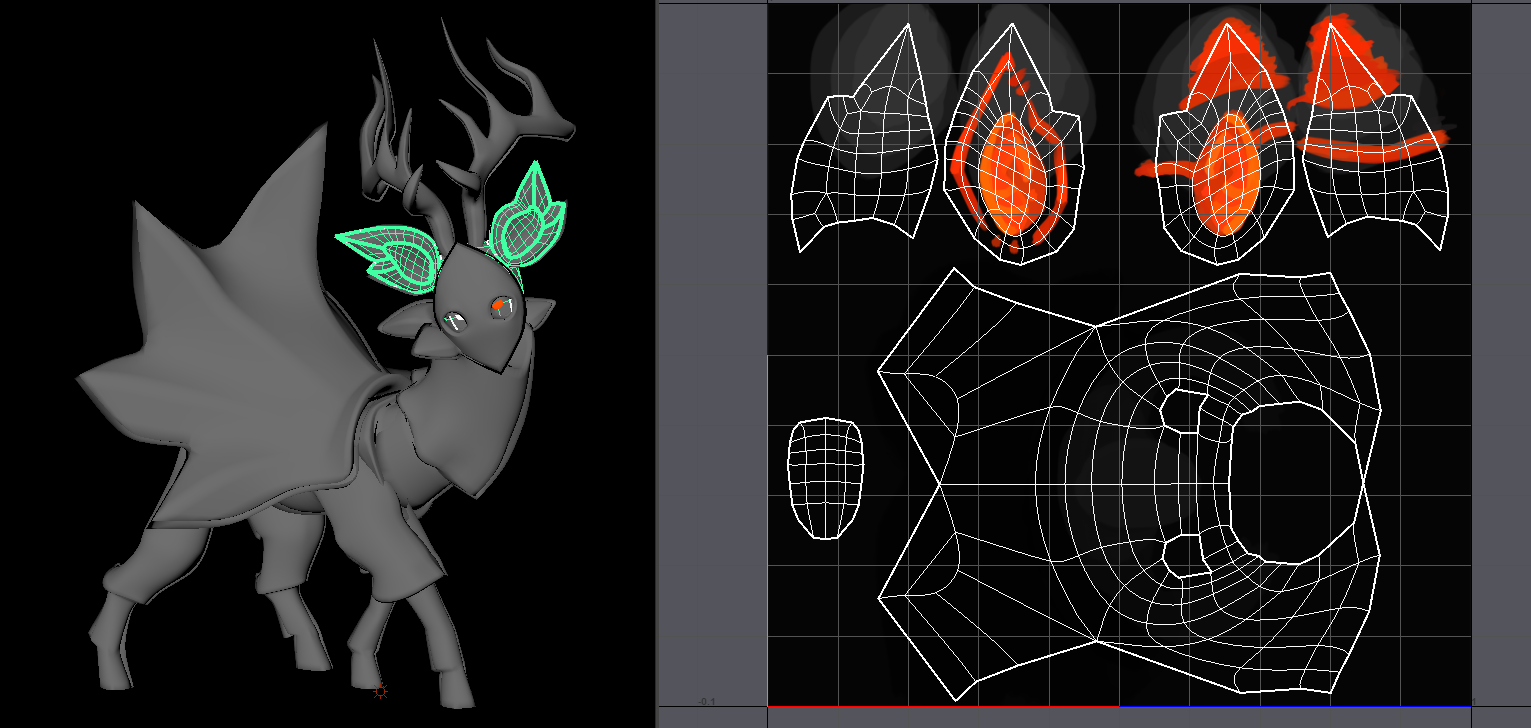This screenshot has width=1531, height=728.
Task: Select the red light locator near the hoof
Action: tap(380, 691)
